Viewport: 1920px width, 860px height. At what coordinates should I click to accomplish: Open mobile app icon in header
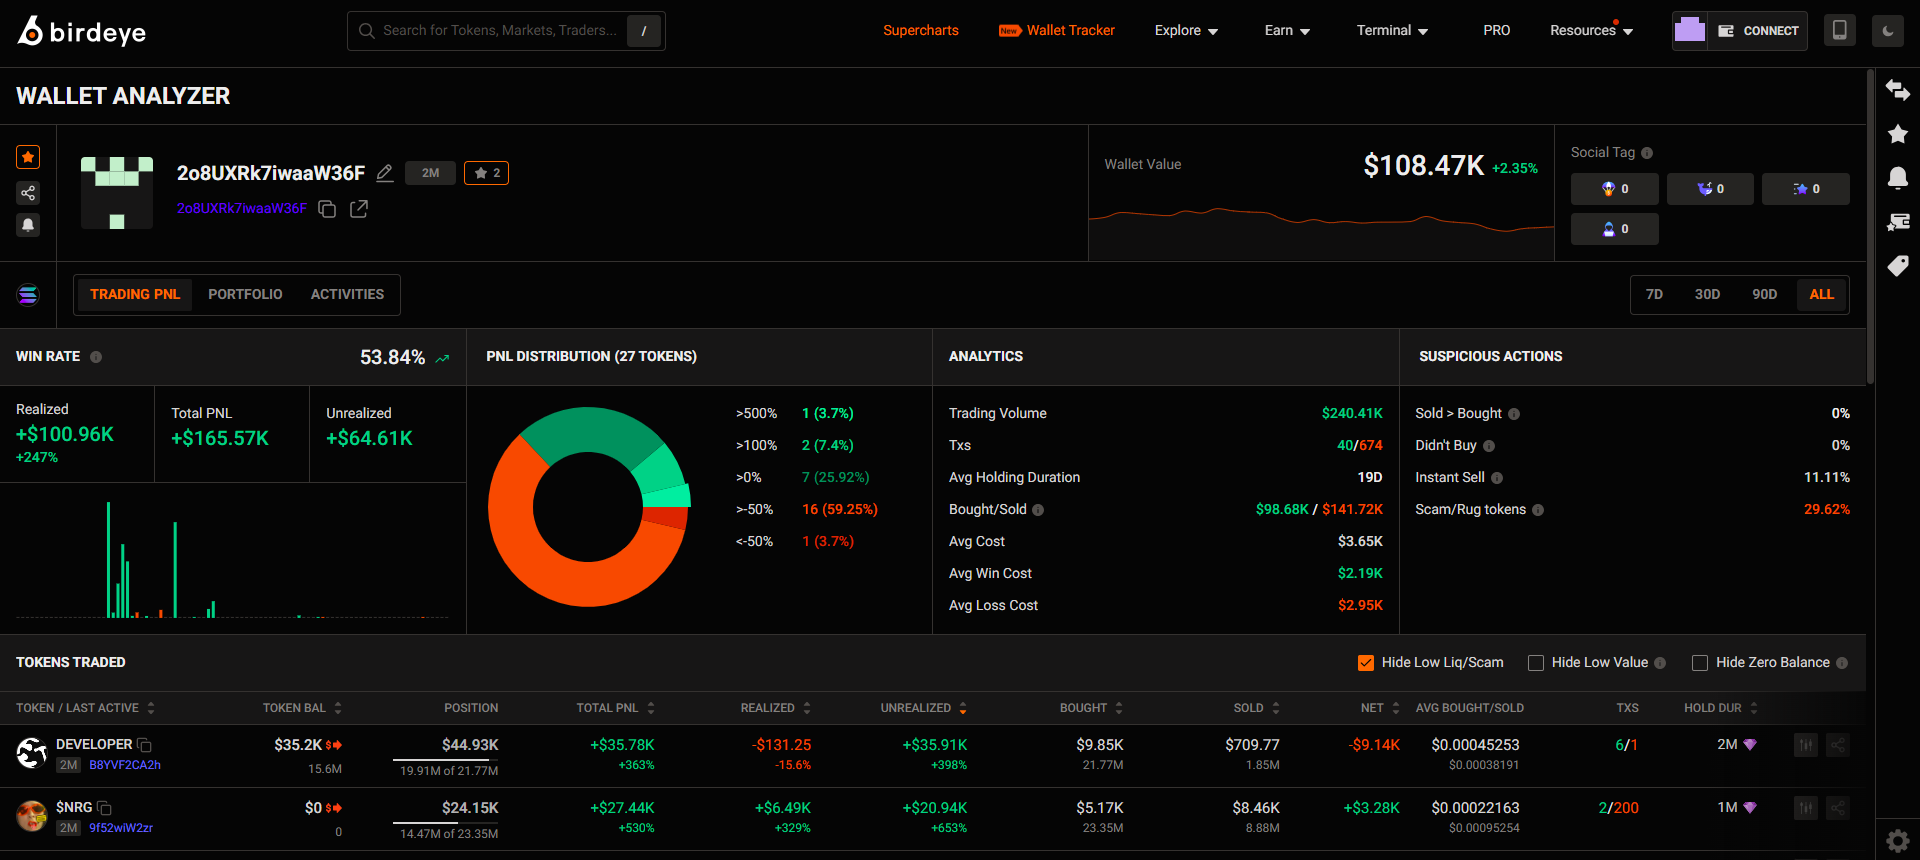click(1839, 30)
